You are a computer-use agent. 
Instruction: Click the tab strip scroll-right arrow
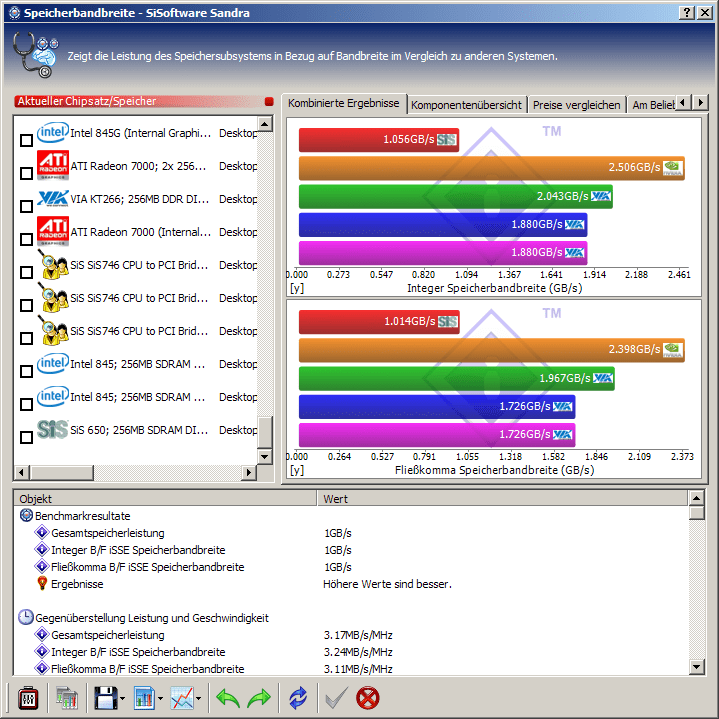point(700,102)
